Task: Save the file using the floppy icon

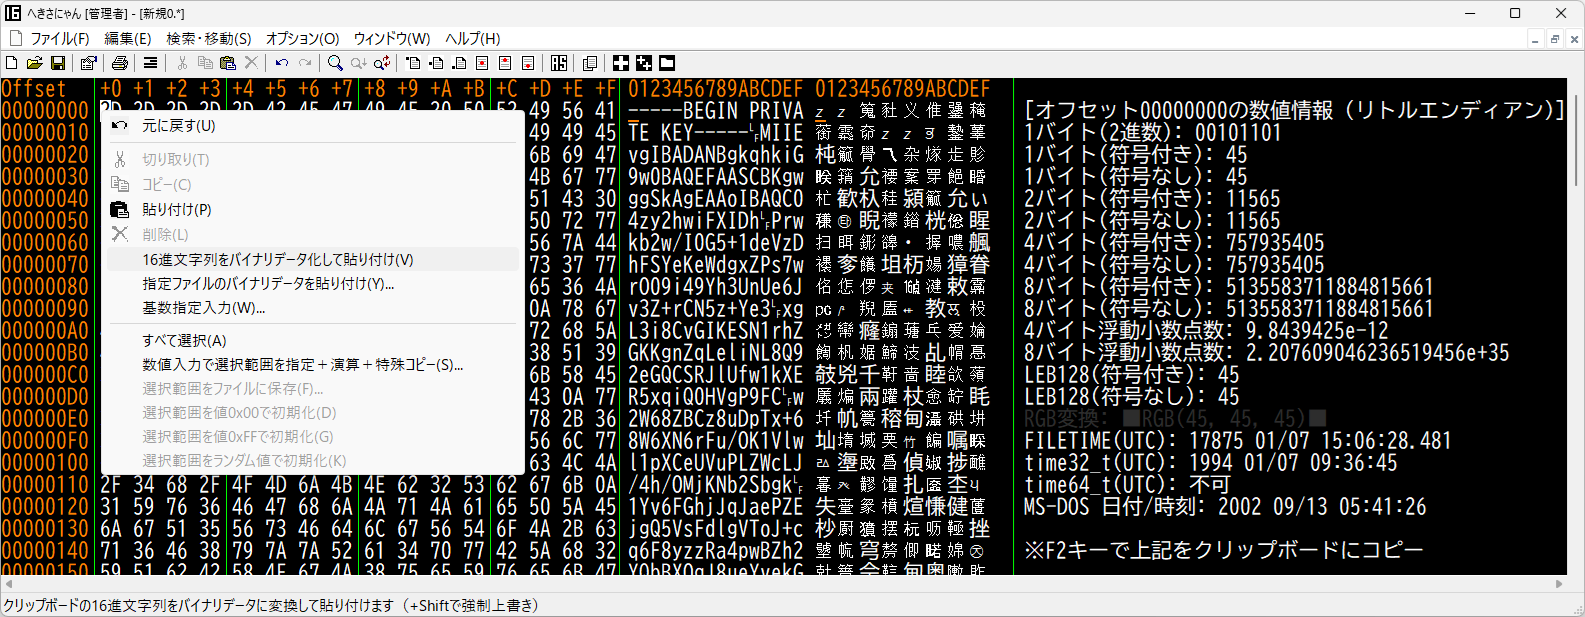Action: point(58,63)
